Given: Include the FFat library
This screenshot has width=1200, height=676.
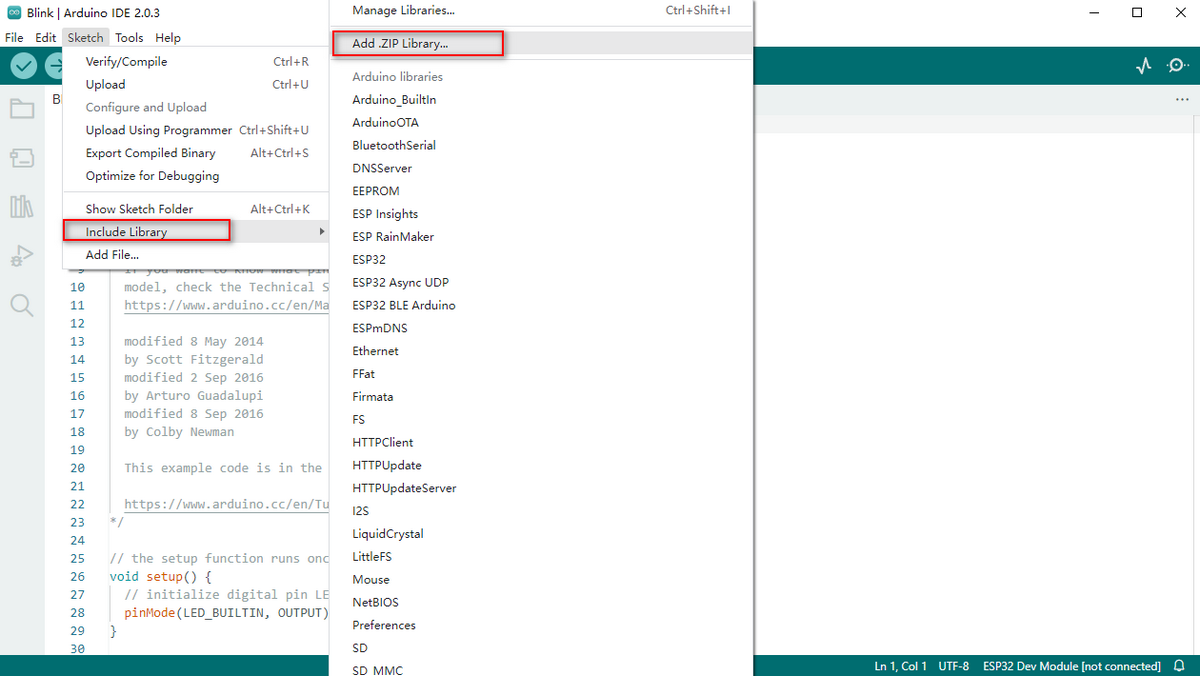Looking at the screenshot, I should coord(541,374).
